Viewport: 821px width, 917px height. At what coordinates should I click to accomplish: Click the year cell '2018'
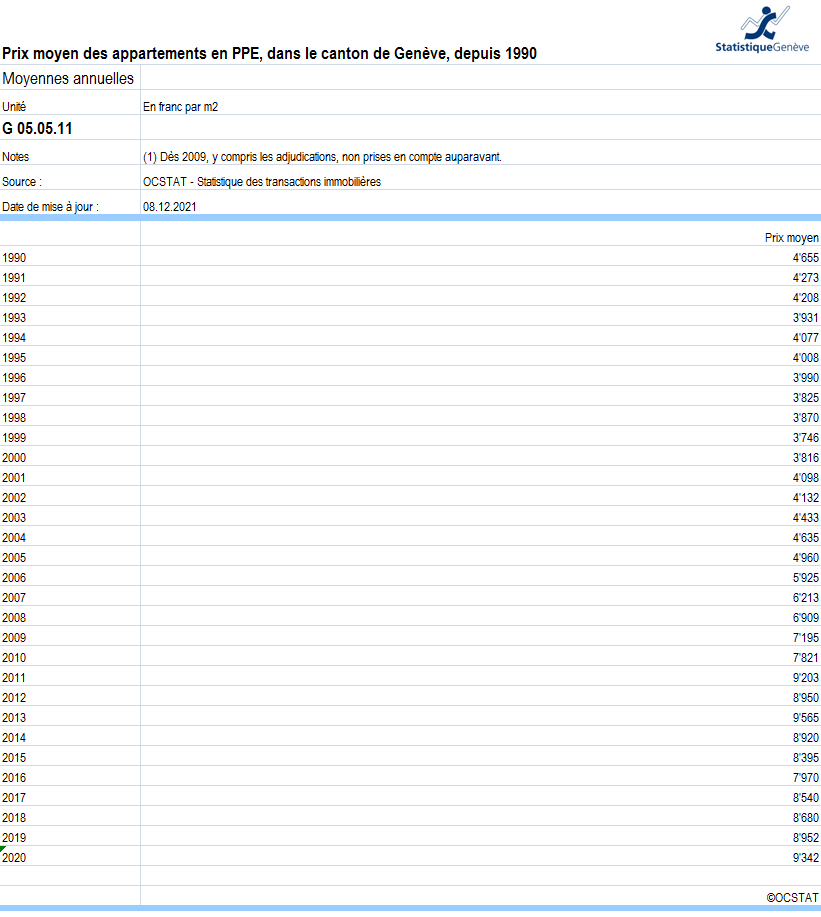click(x=14, y=818)
